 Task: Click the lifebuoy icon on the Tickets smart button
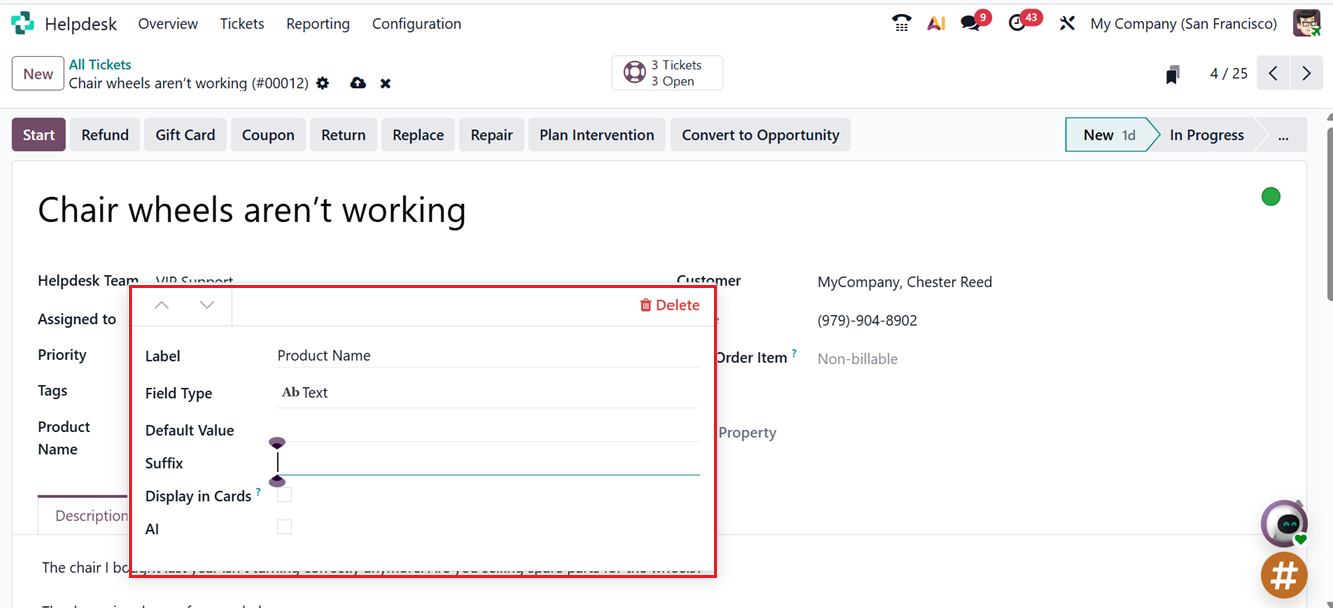[x=634, y=72]
